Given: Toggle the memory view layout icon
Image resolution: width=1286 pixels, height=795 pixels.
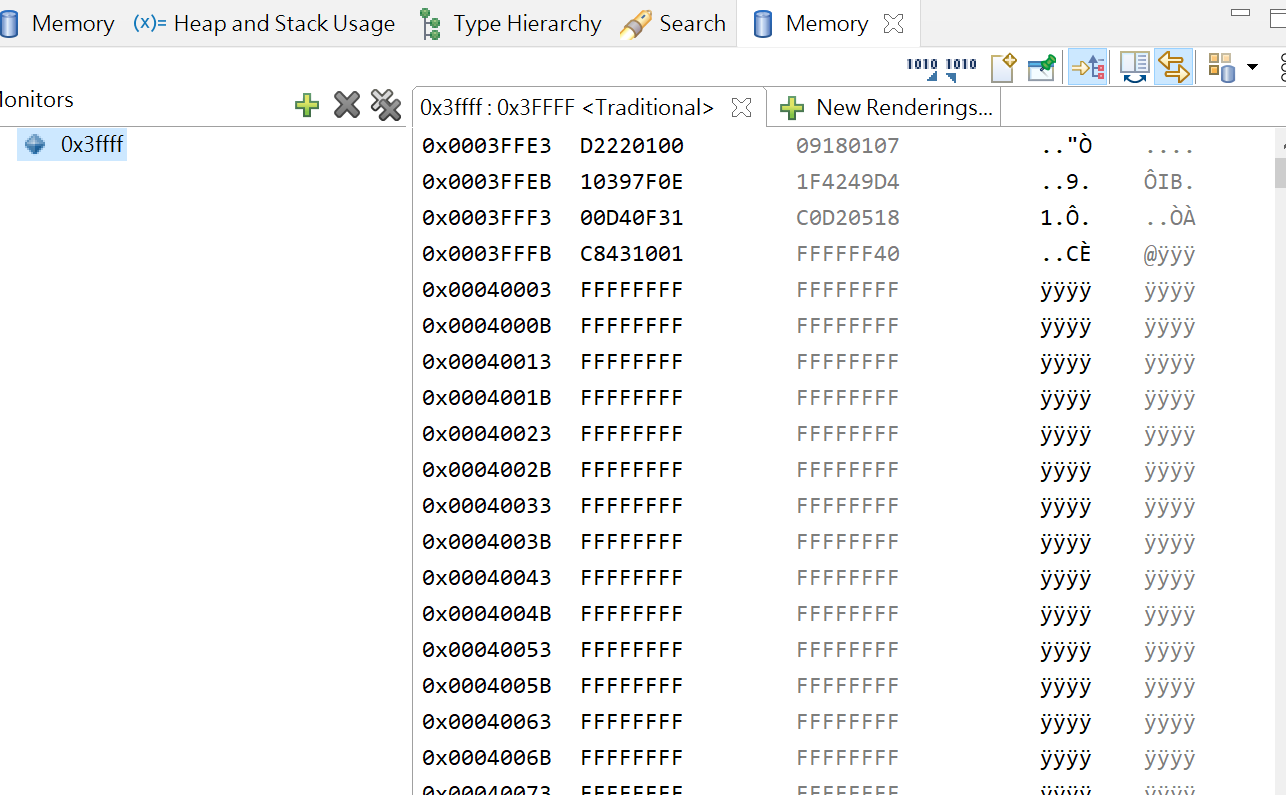Looking at the screenshot, I should click(x=1220, y=67).
